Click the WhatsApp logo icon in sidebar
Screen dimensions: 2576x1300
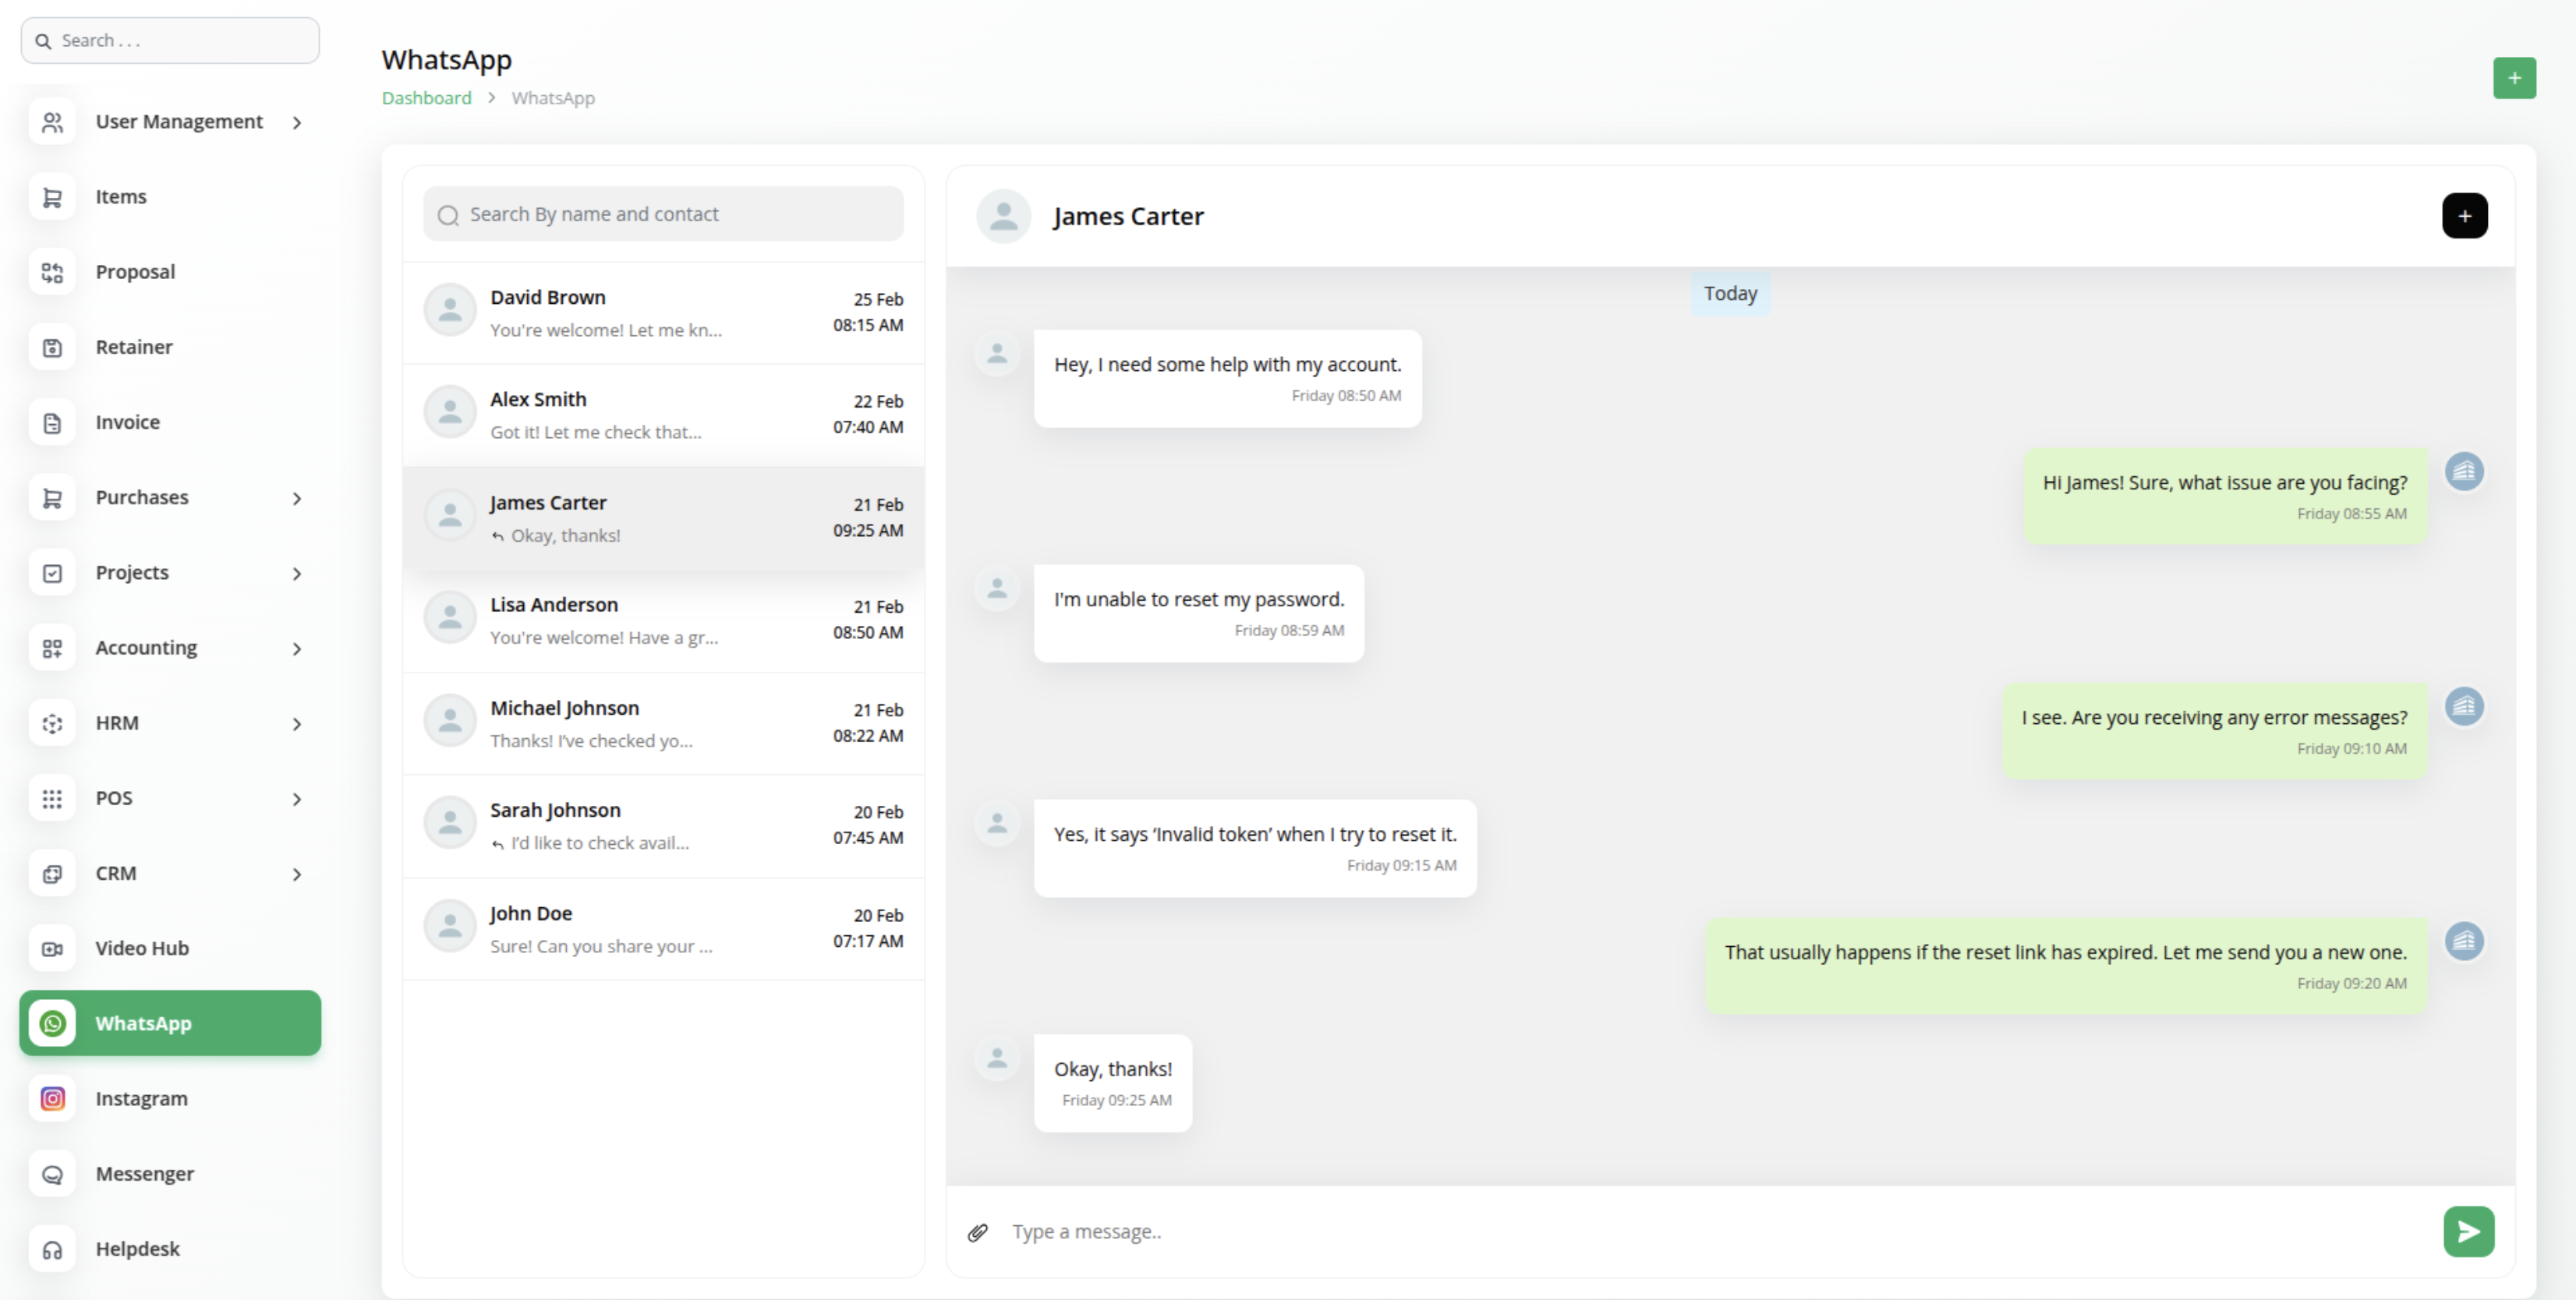[52, 1023]
